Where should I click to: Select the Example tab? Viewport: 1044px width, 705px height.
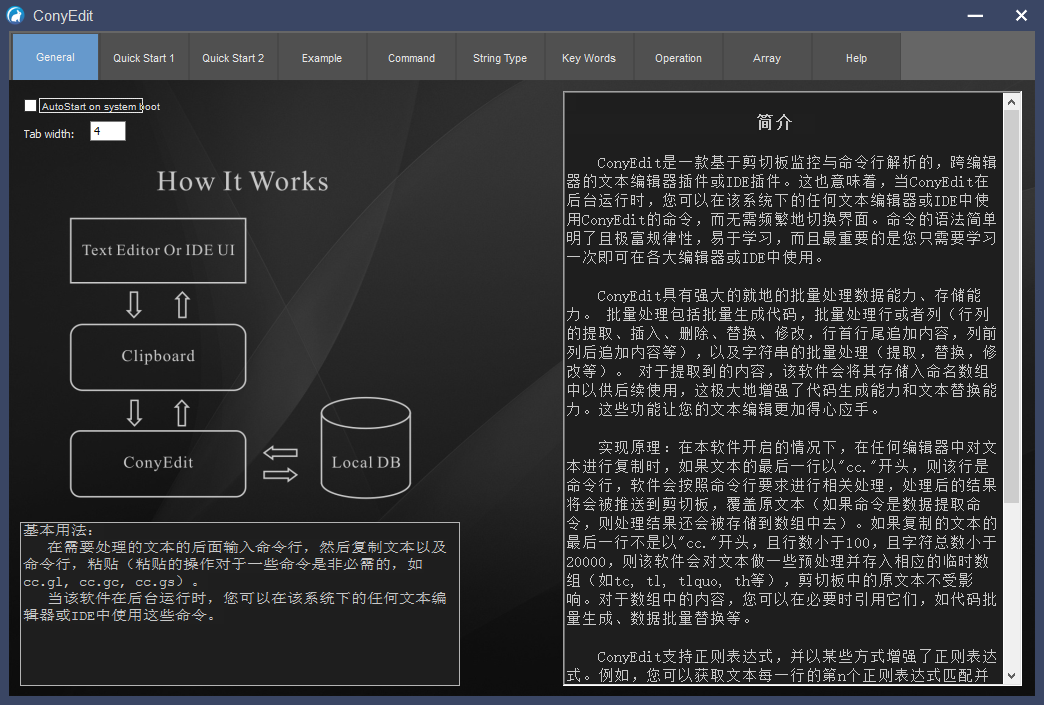point(322,58)
